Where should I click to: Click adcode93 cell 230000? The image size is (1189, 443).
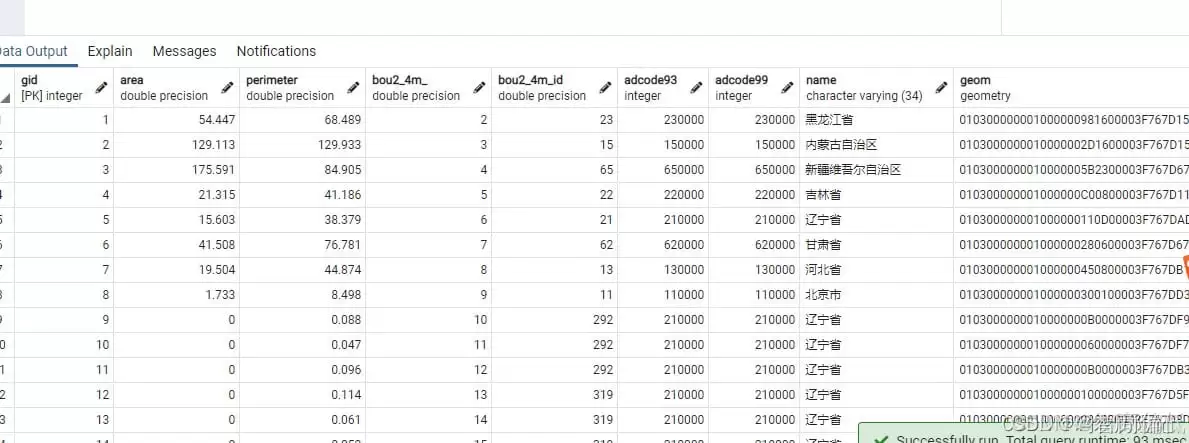click(663, 120)
